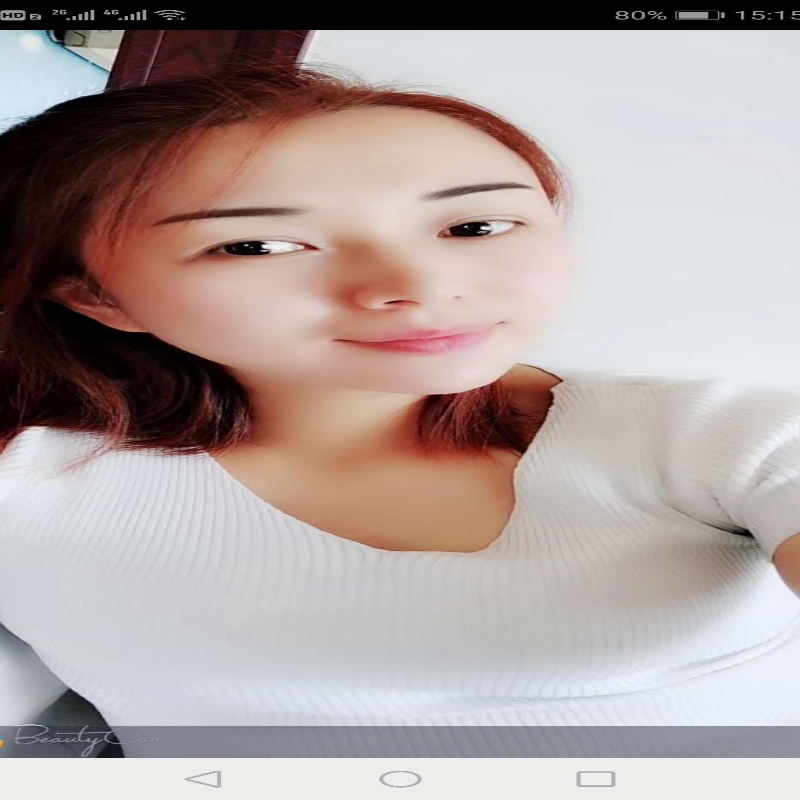This screenshot has height=800, width=800.
Task: Tap the Back triangle navigation button
Action: (203, 778)
